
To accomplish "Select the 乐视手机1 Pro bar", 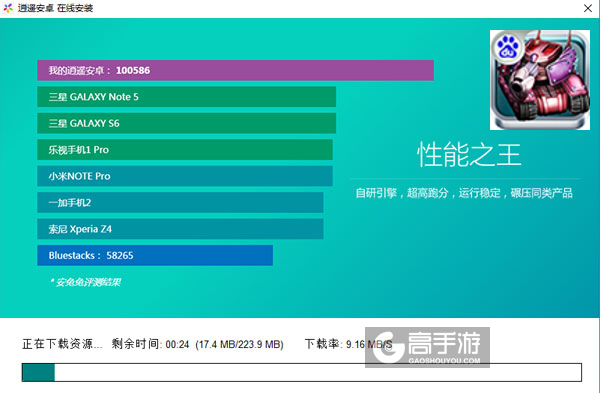I will 185,150.
